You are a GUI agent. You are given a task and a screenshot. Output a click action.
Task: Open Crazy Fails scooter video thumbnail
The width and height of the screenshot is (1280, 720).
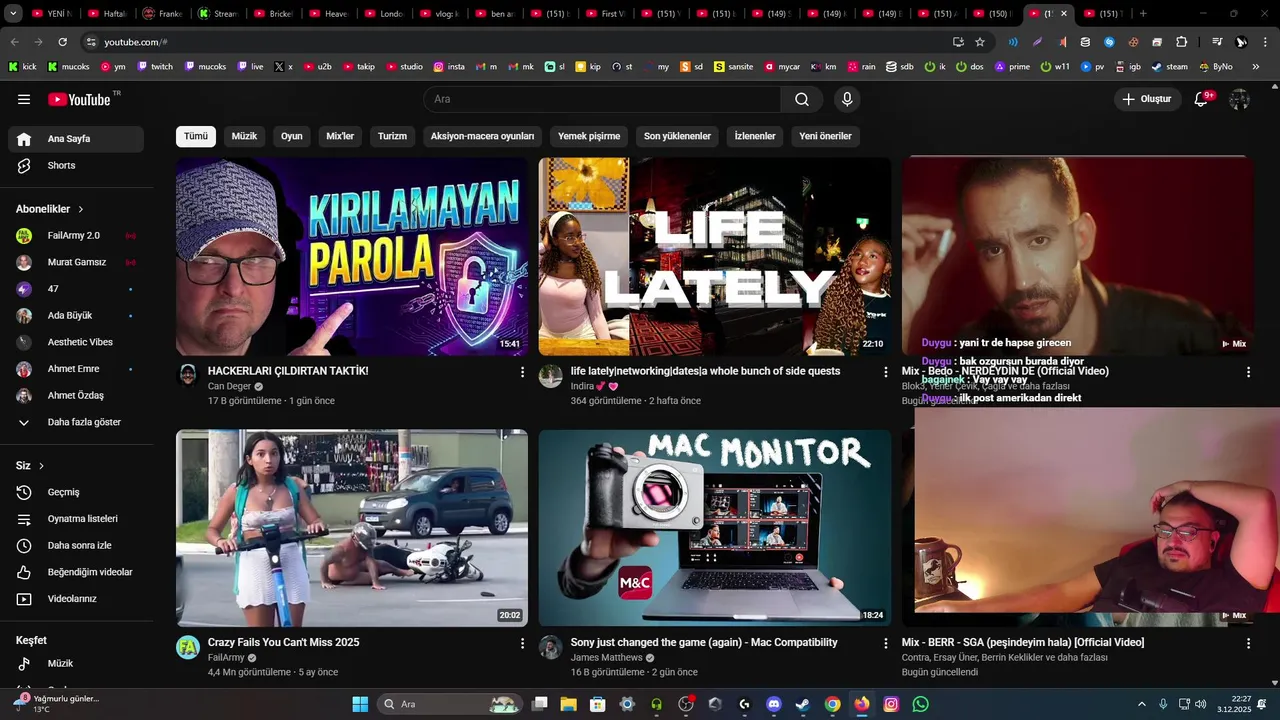(x=352, y=528)
